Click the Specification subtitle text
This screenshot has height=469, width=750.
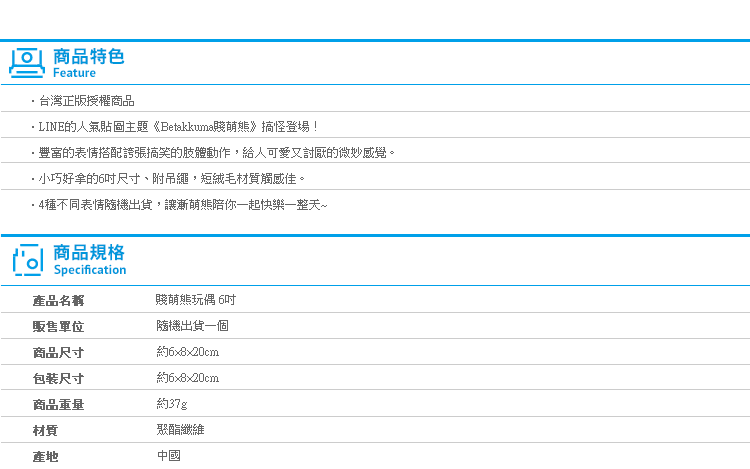click(x=90, y=270)
